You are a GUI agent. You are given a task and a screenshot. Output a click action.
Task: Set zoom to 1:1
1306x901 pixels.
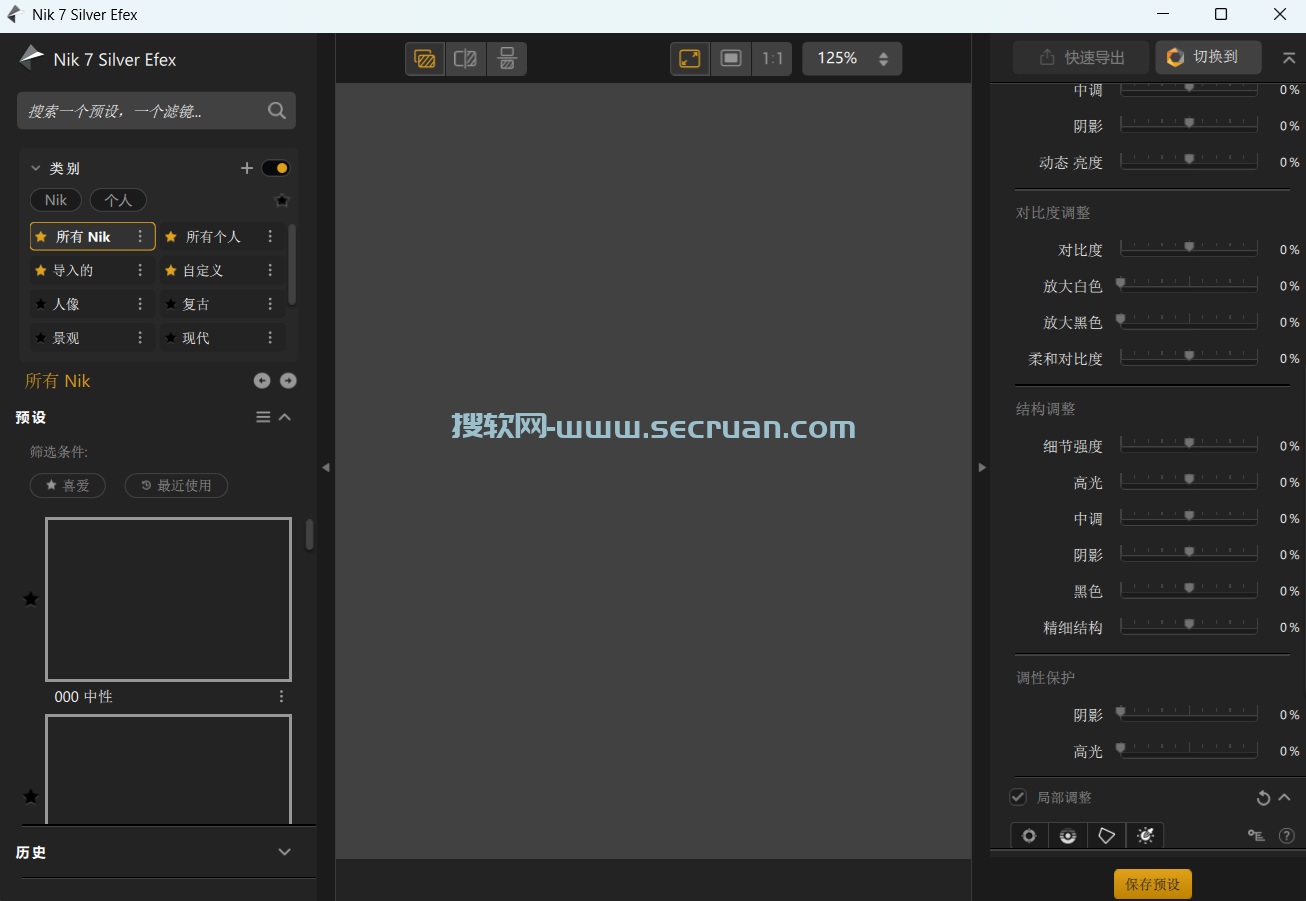[x=772, y=59]
